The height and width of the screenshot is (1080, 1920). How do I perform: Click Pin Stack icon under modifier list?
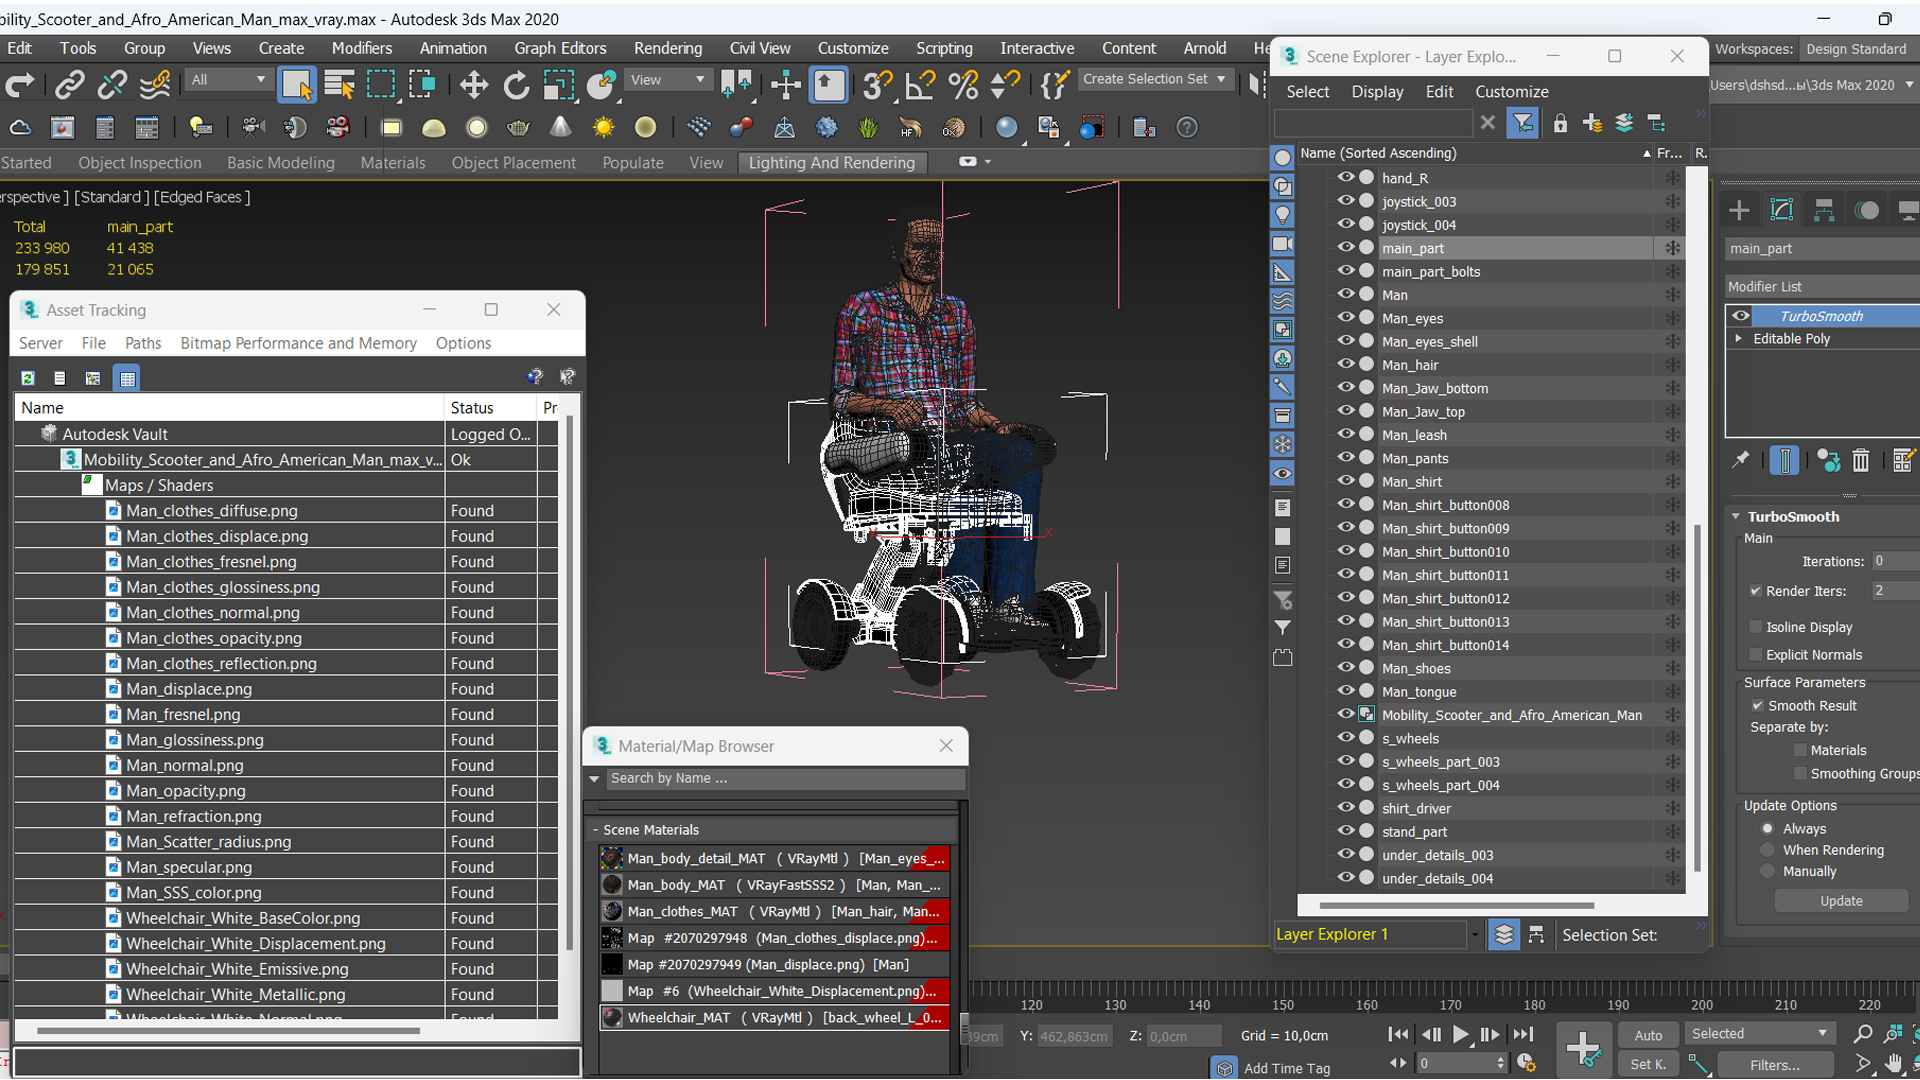[x=1741, y=460]
